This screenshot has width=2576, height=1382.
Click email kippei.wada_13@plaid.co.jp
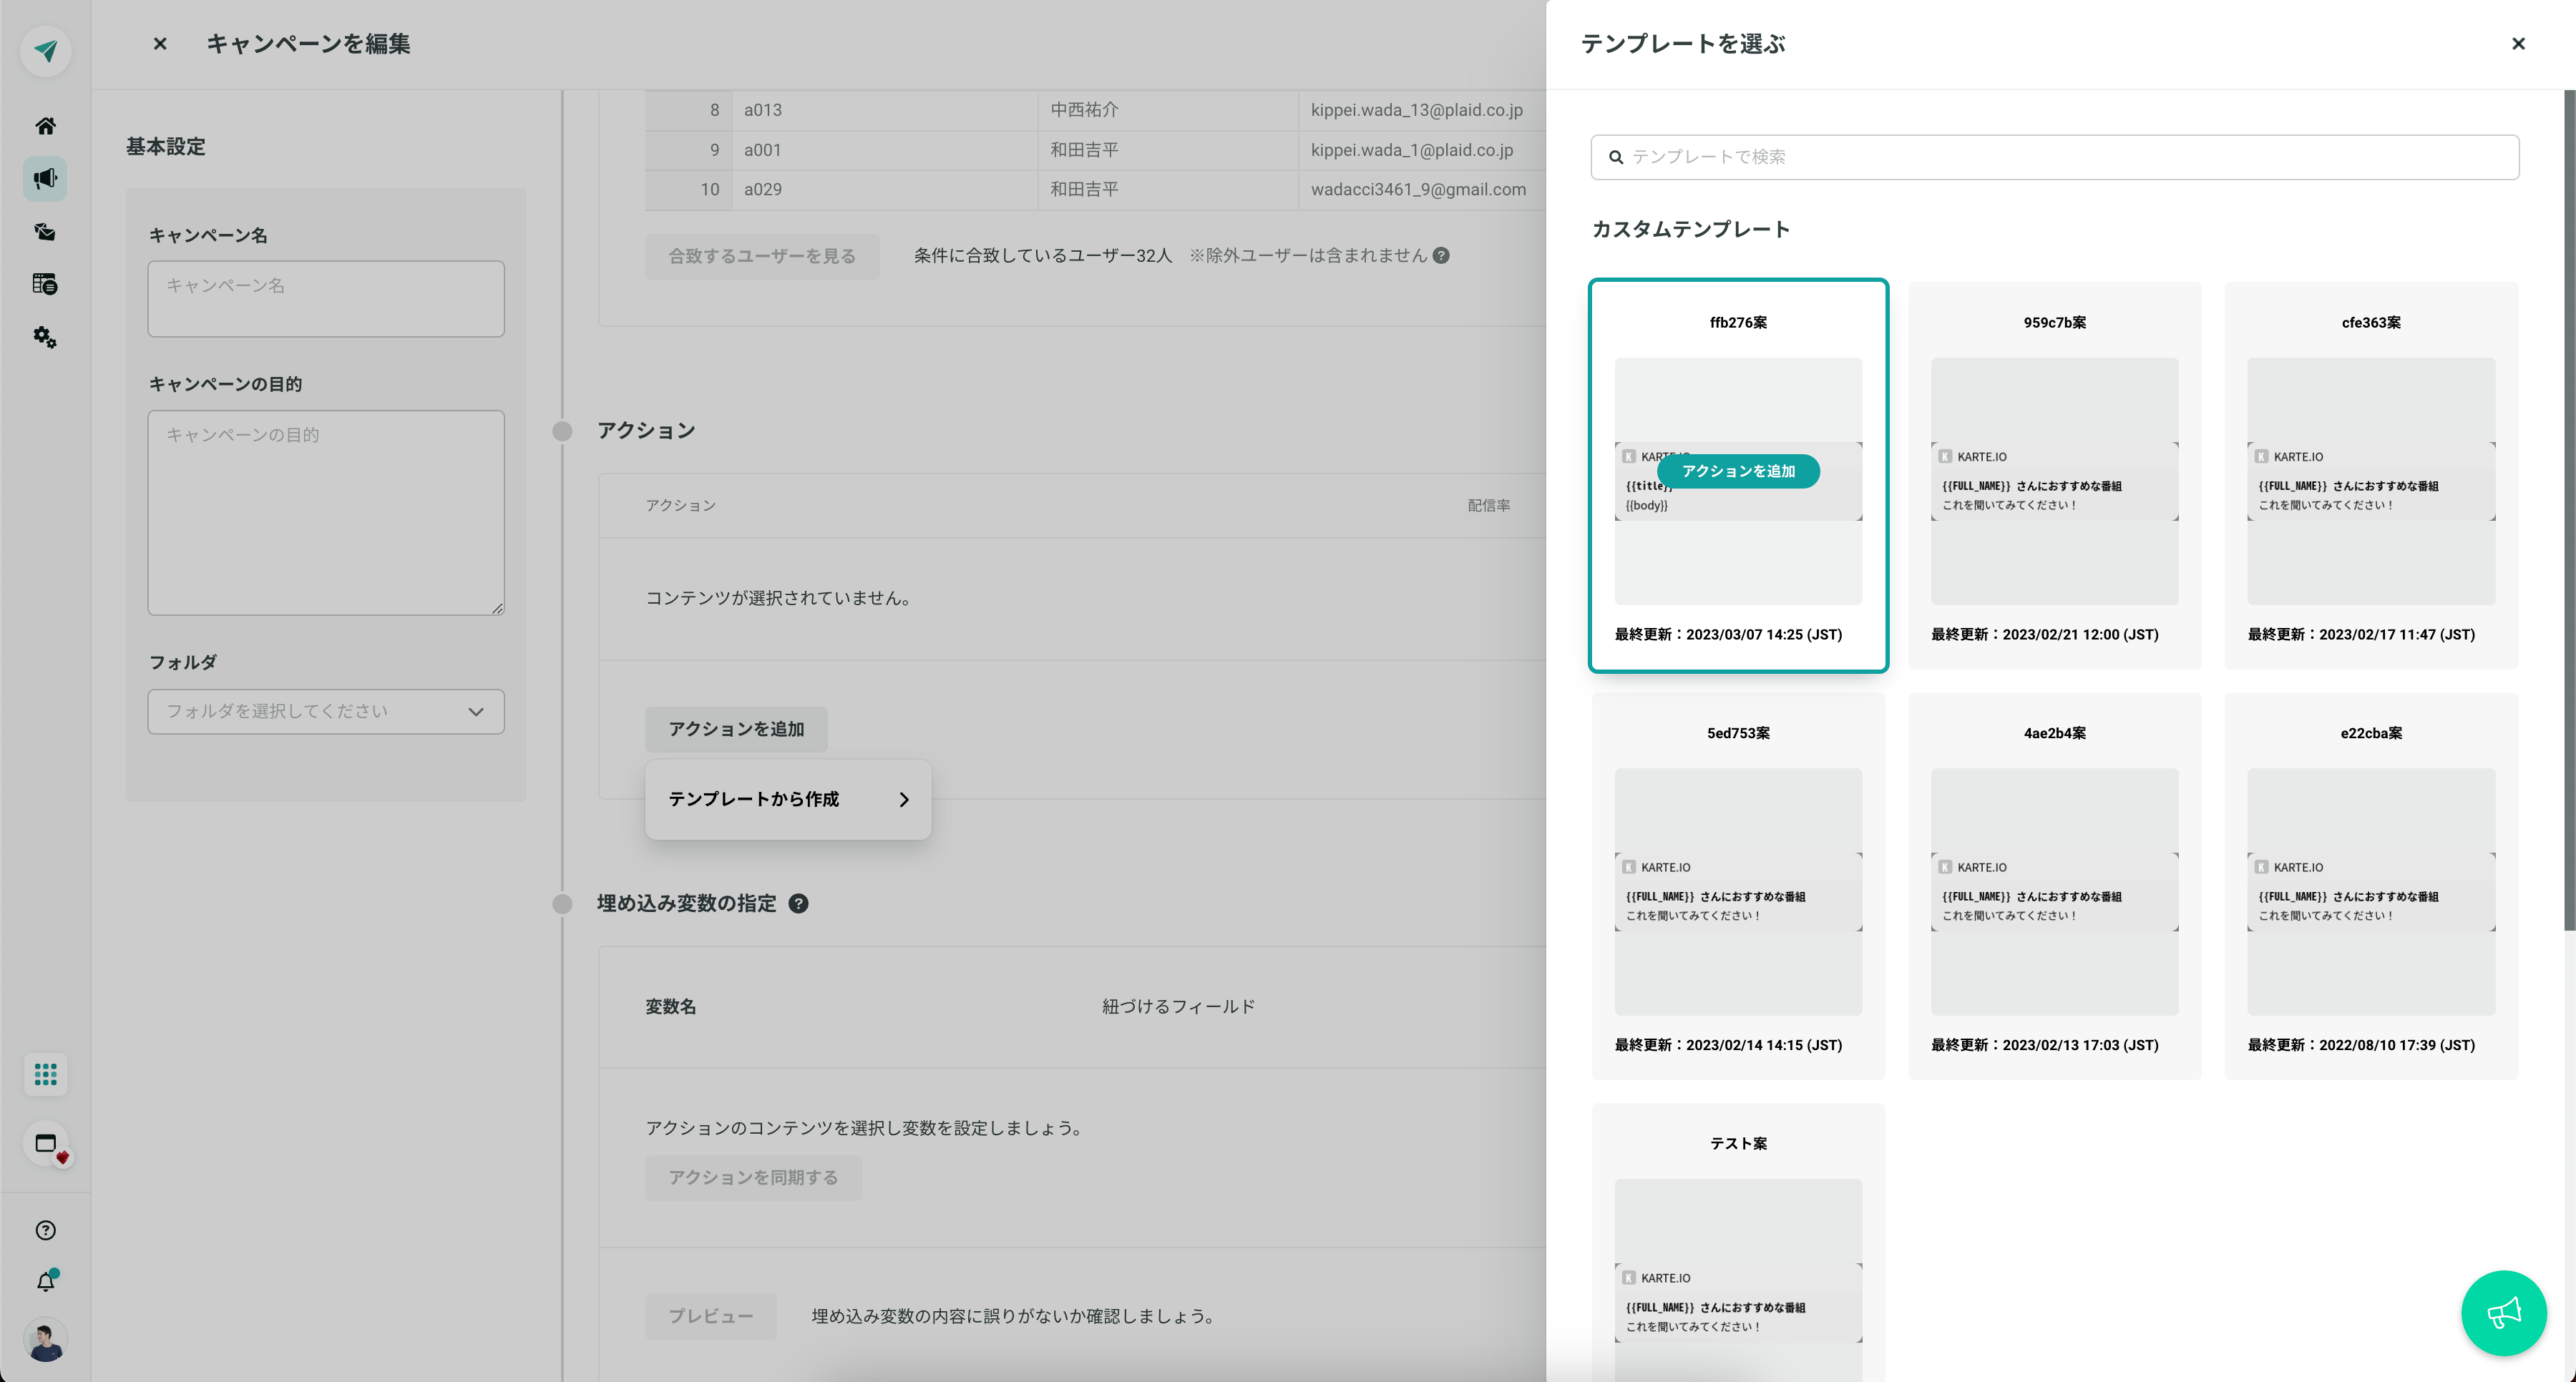click(1417, 110)
